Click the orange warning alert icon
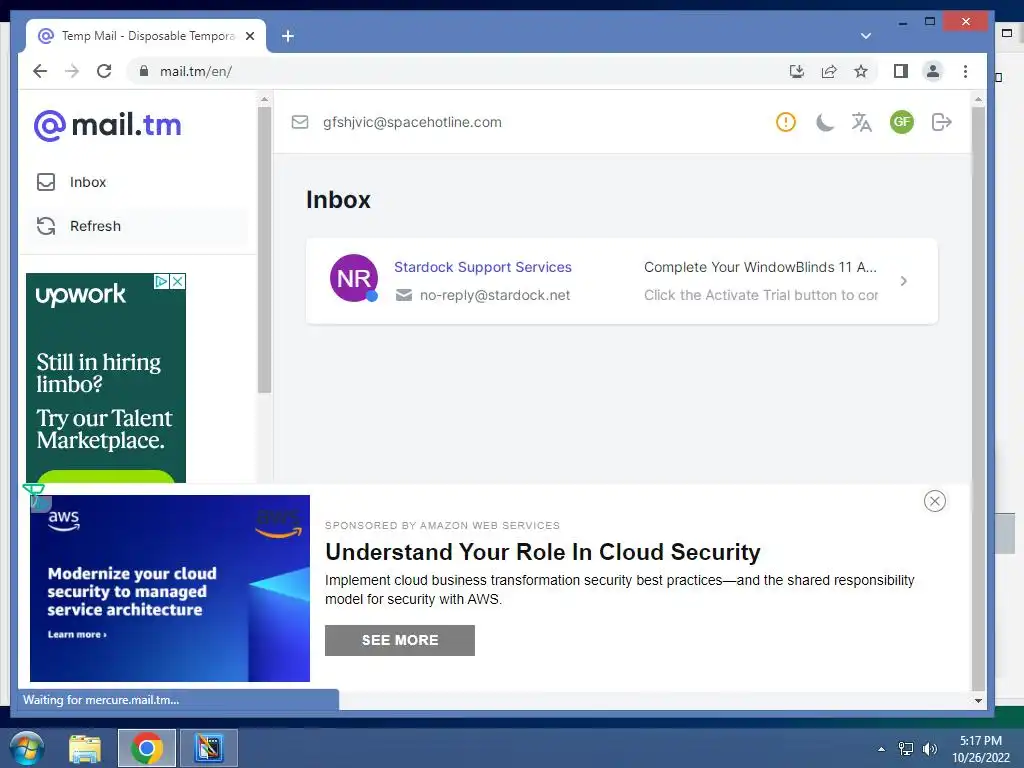 786,122
